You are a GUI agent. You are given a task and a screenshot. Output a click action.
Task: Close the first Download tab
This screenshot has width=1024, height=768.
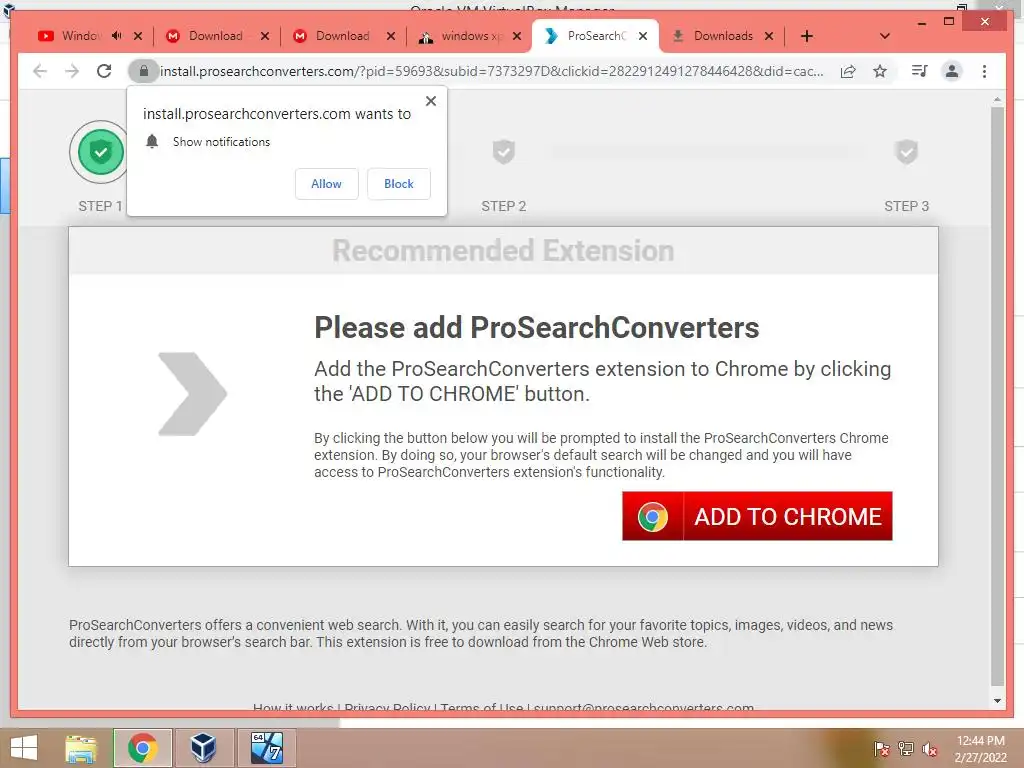coord(264,36)
